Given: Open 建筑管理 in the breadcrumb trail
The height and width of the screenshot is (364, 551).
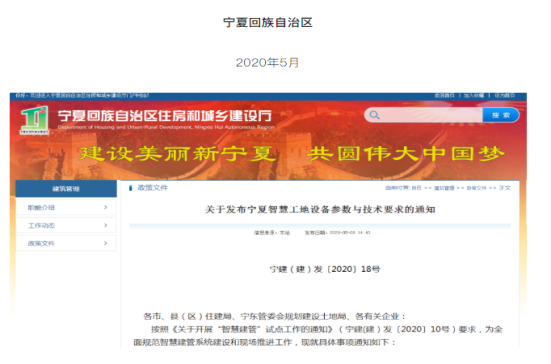Looking at the screenshot, I should click(x=444, y=188).
